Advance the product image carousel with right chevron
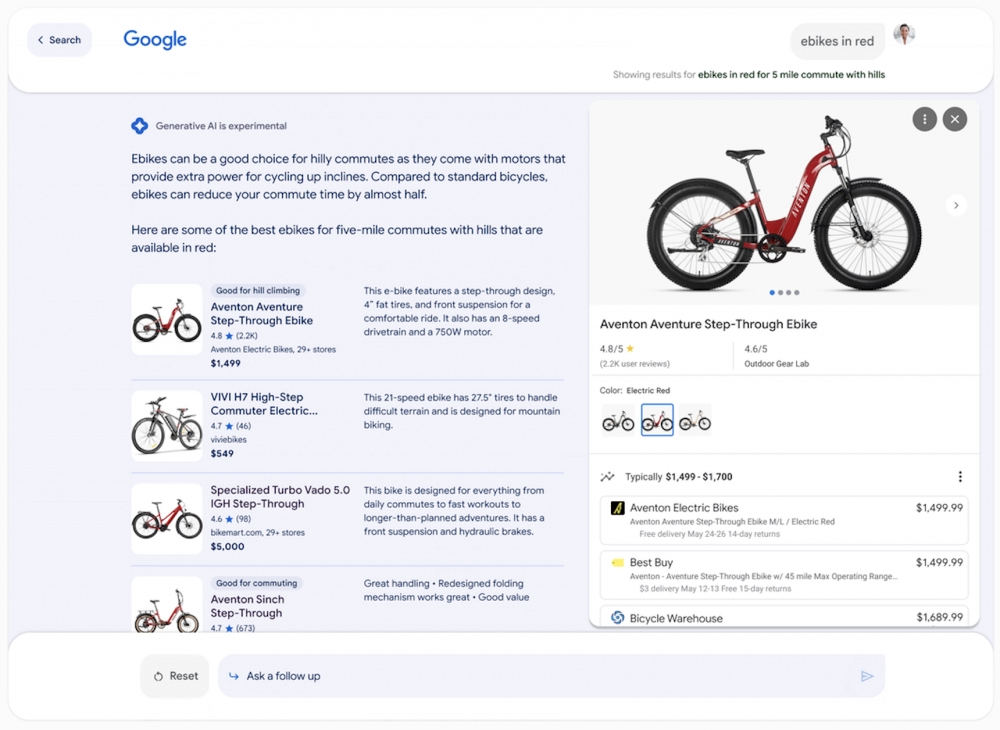1000x730 pixels. pos(956,204)
